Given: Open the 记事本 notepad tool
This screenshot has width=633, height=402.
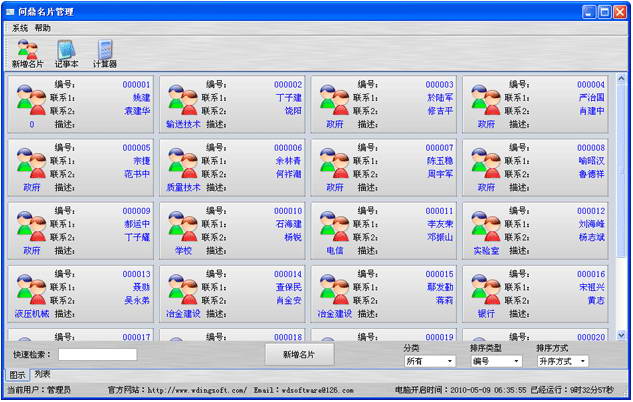Looking at the screenshot, I should pos(66,54).
